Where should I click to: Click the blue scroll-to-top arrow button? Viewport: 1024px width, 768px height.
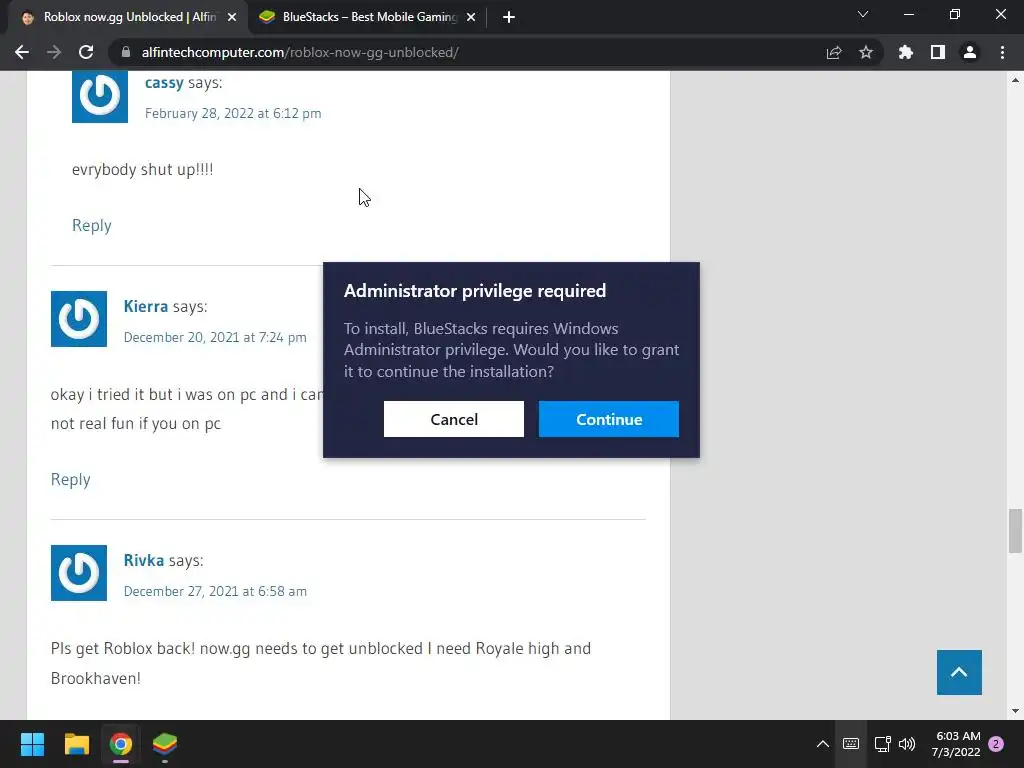[959, 673]
